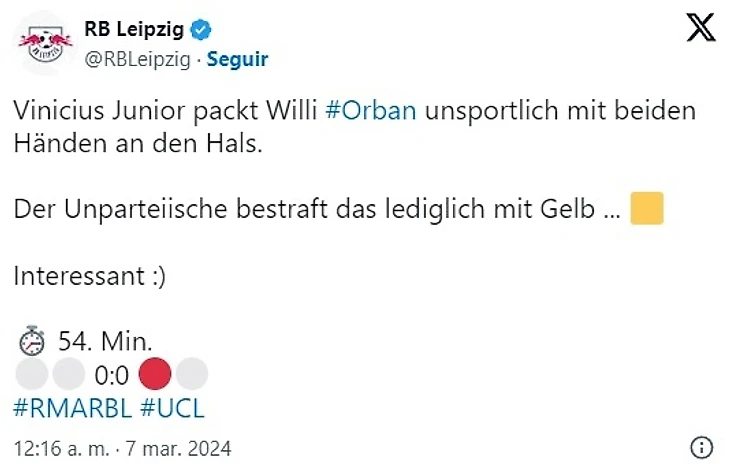Click the first grey circle left of score
This screenshot has height=474, width=730.
tap(32, 375)
